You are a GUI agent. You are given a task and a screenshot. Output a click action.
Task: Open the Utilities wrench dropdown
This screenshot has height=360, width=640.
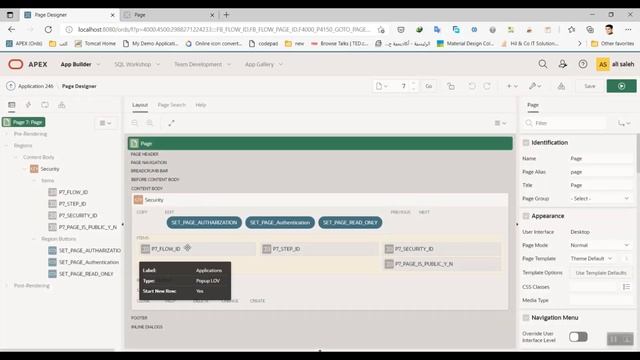click(535, 86)
